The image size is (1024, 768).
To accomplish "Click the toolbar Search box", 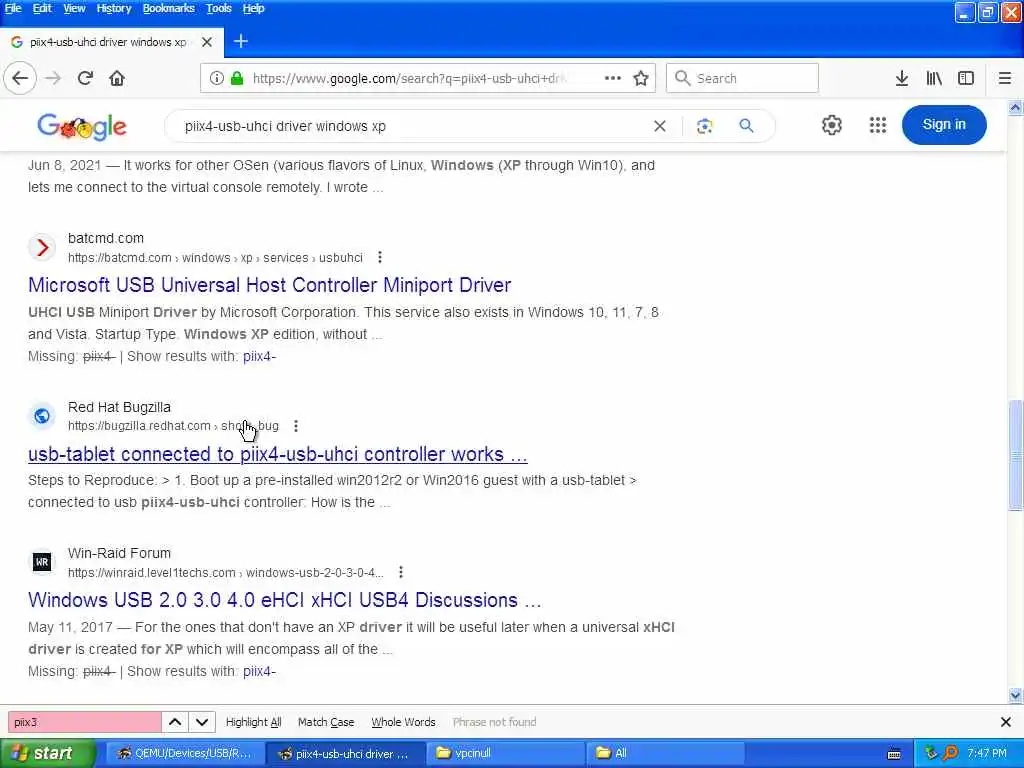I will (742, 78).
